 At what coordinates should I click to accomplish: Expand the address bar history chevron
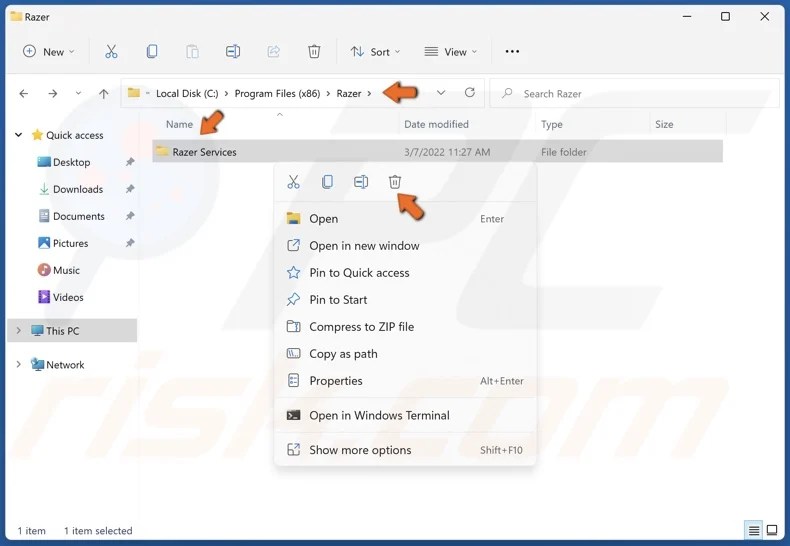(441, 93)
